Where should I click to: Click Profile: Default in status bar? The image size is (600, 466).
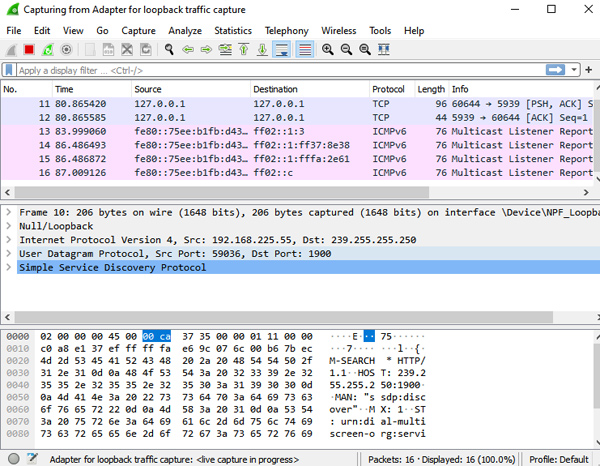(x=559, y=459)
